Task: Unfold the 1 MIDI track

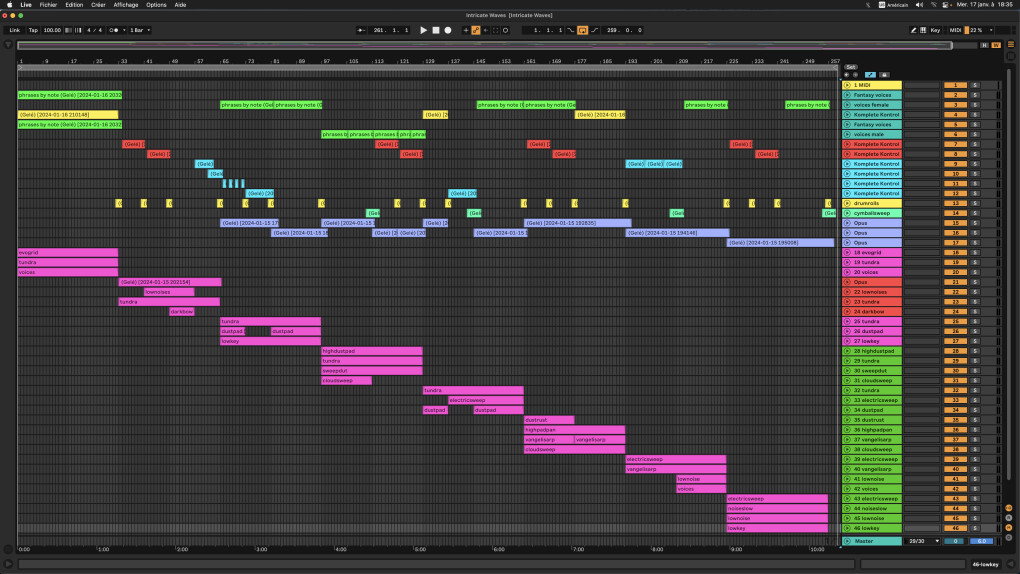Action: pyautogui.click(x=847, y=85)
